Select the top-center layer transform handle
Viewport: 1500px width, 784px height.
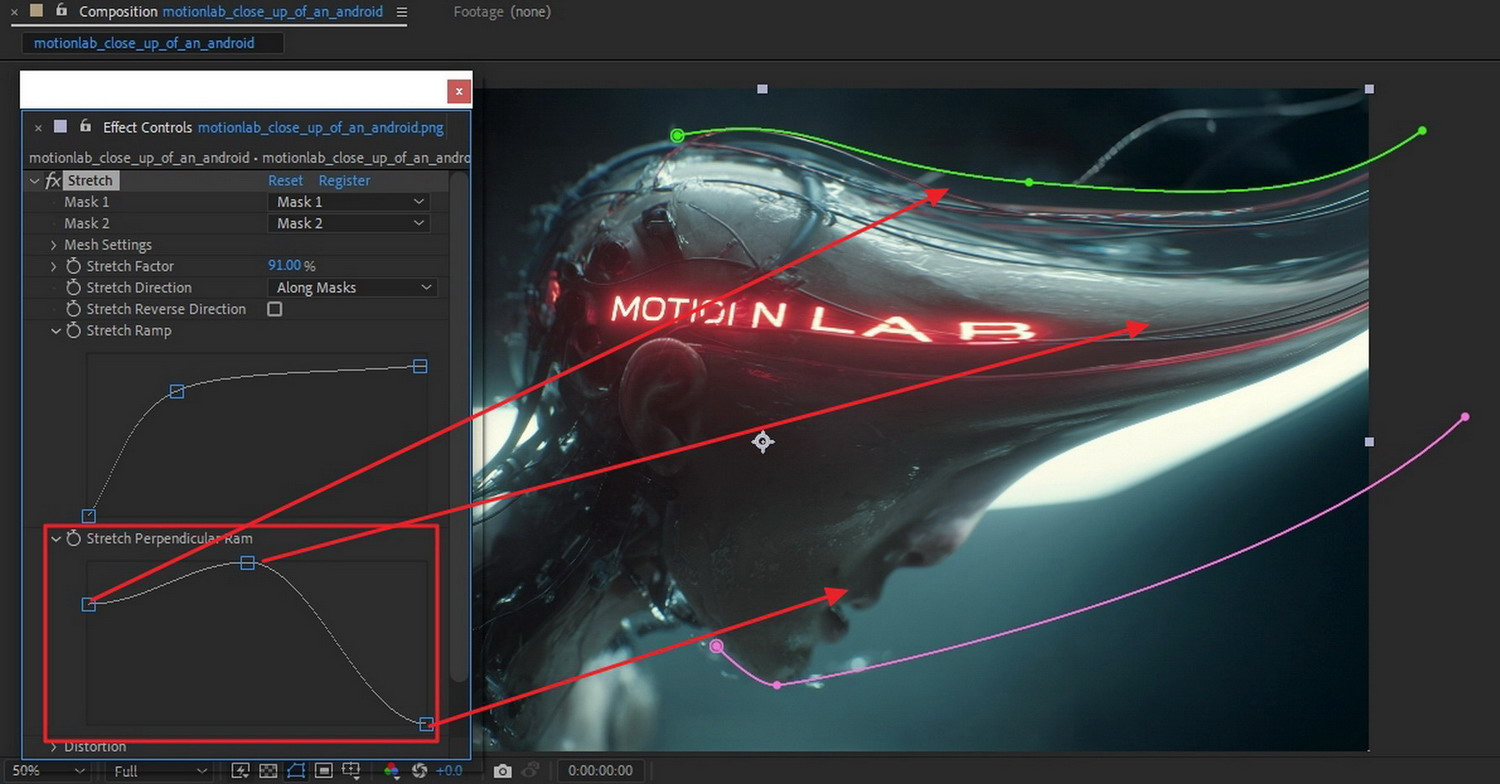click(763, 89)
